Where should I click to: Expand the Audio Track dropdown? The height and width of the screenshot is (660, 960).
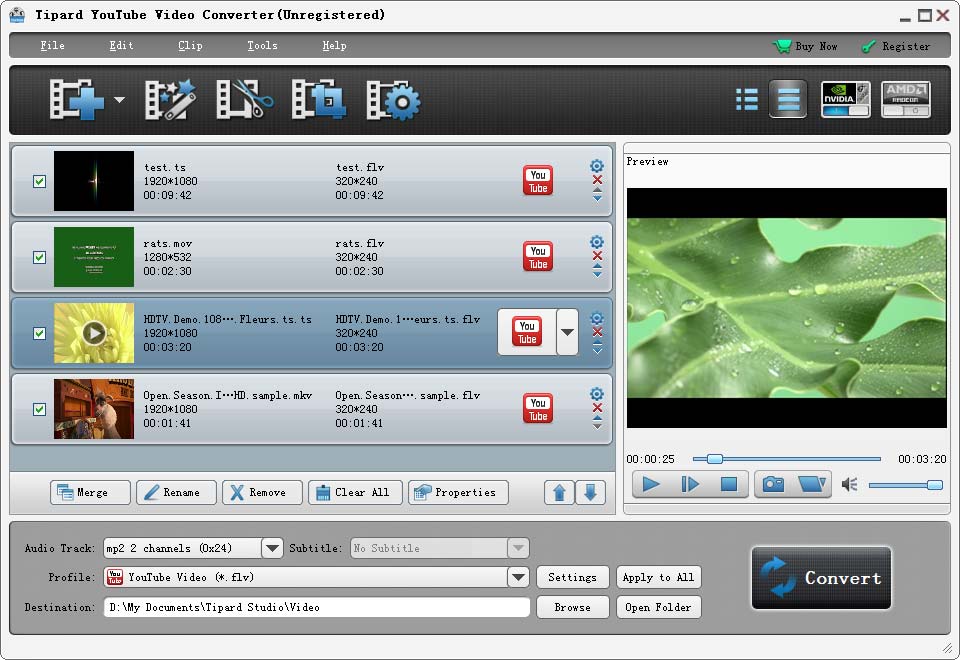(x=272, y=548)
